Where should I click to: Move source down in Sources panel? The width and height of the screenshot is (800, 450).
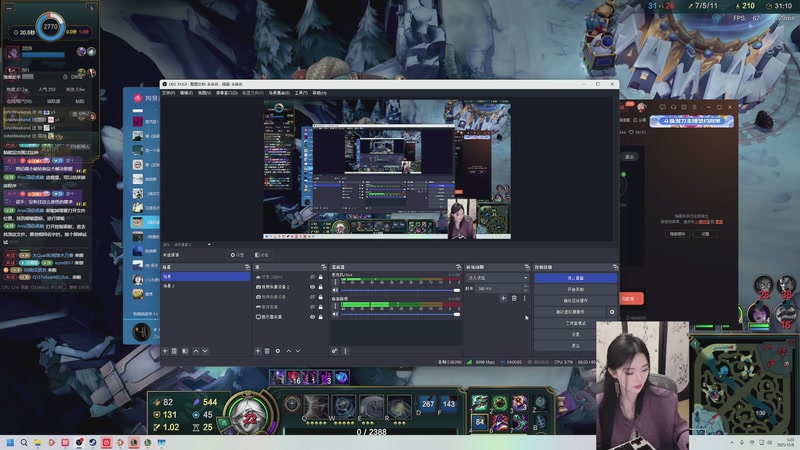pyautogui.click(x=297, y=351)
